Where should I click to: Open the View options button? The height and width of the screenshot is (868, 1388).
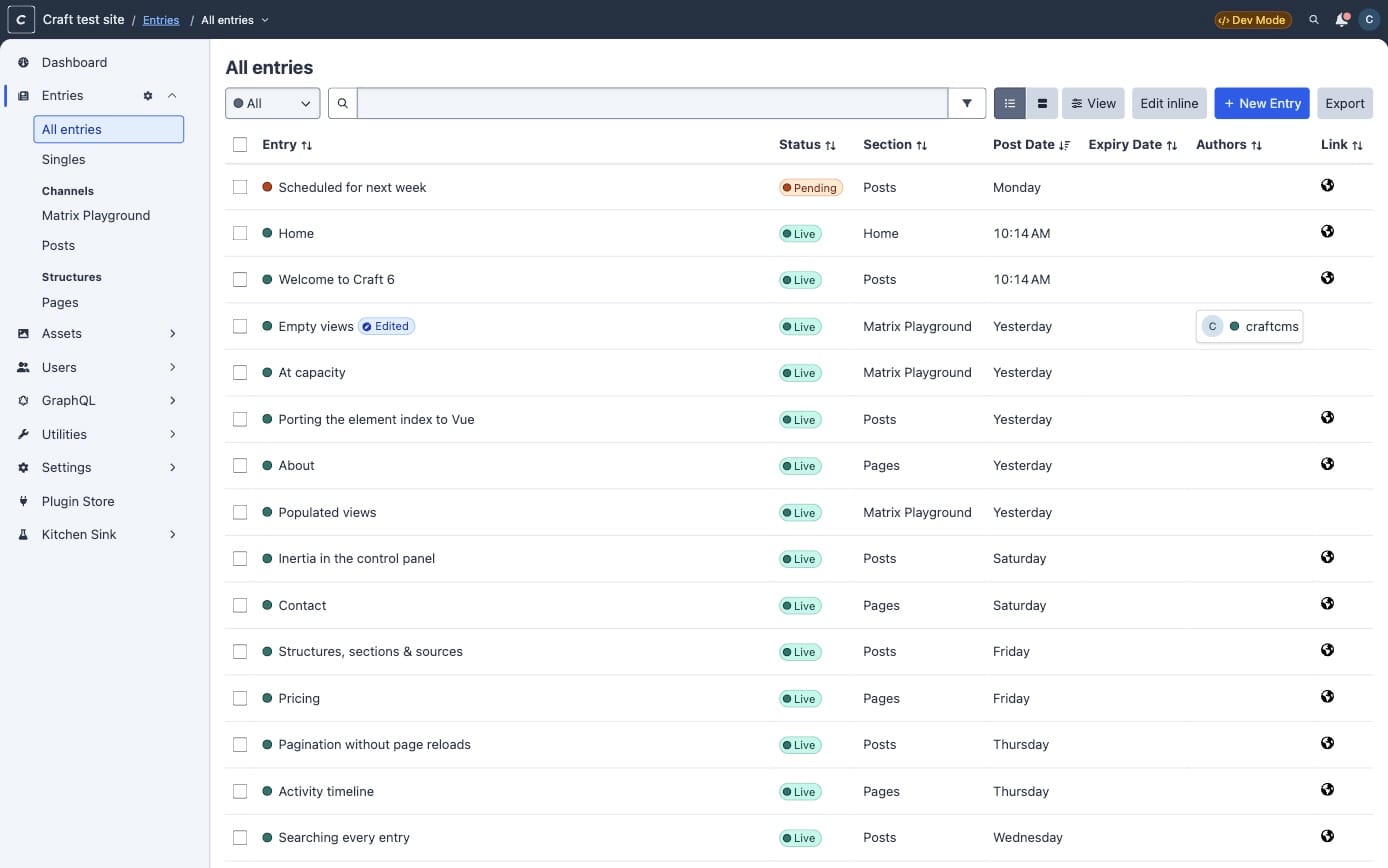[x=1093, y=103]
